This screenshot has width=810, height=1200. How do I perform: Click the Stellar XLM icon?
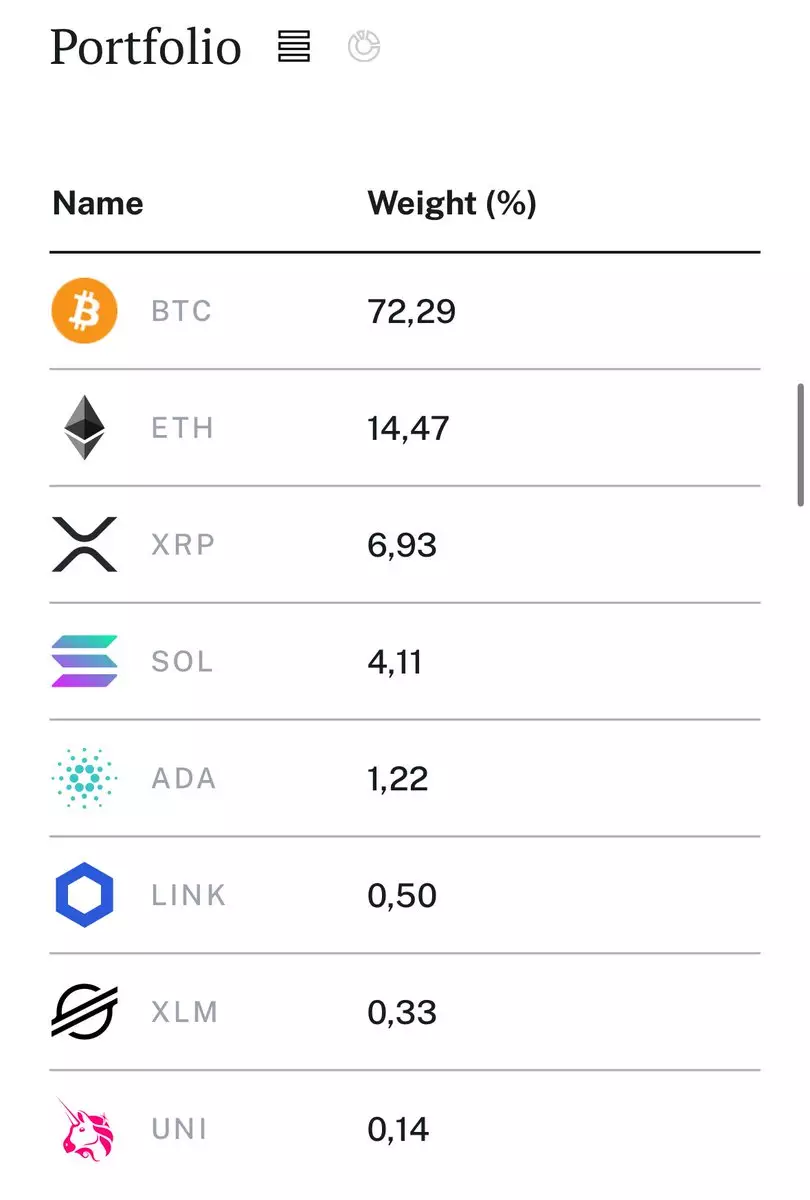pyautogui.click(x=84, y=1012)
